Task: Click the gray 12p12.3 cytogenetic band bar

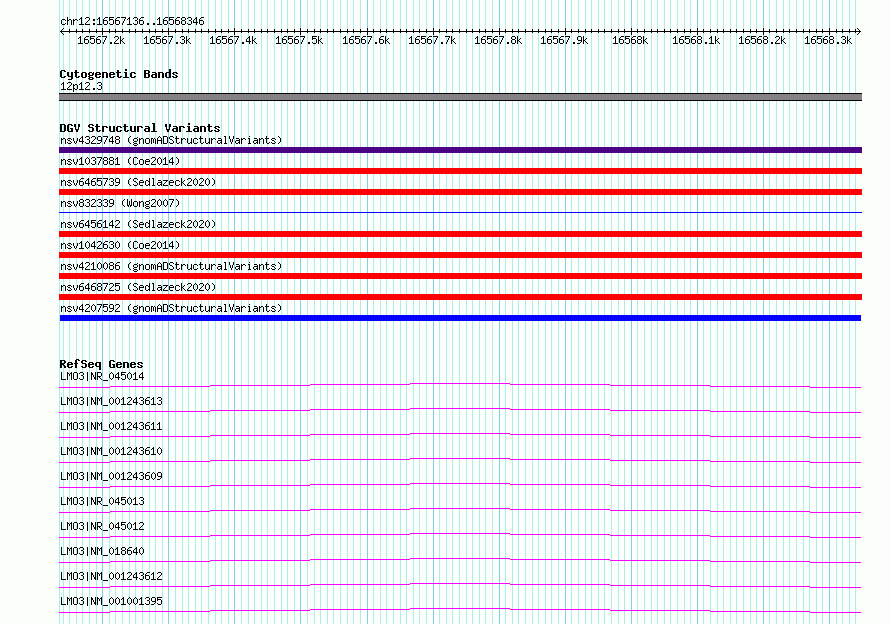Action: tap(460, 97)
